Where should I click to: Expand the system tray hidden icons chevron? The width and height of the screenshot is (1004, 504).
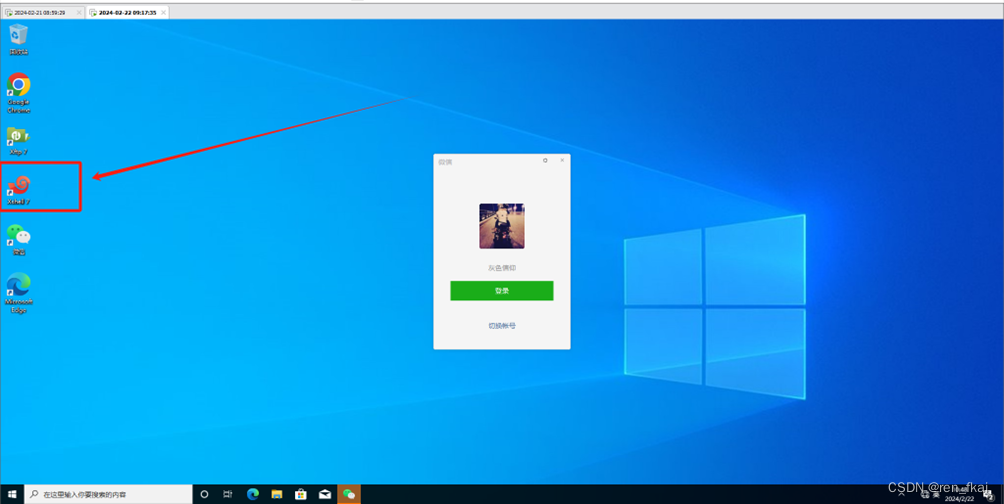pyautogui.click(x=902, y=494)
